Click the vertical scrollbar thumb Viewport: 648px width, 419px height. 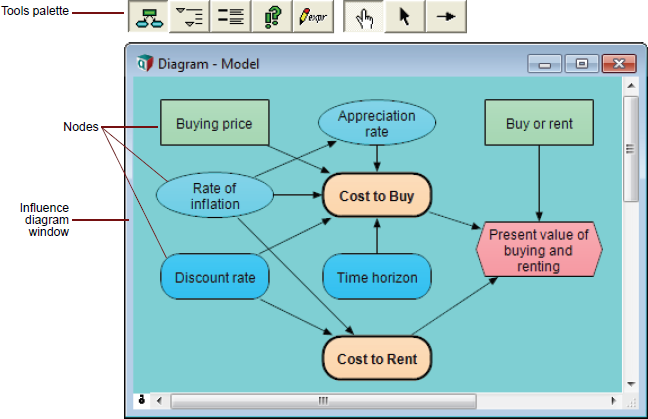coord(631,149)
